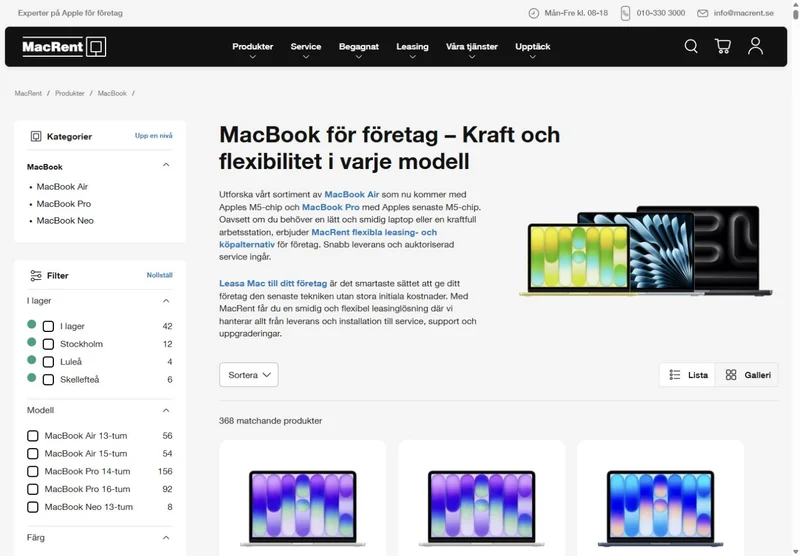800x556 pixels.
Task: Follow the MacRent flexibla leasing link
Action: coord(328,238)
